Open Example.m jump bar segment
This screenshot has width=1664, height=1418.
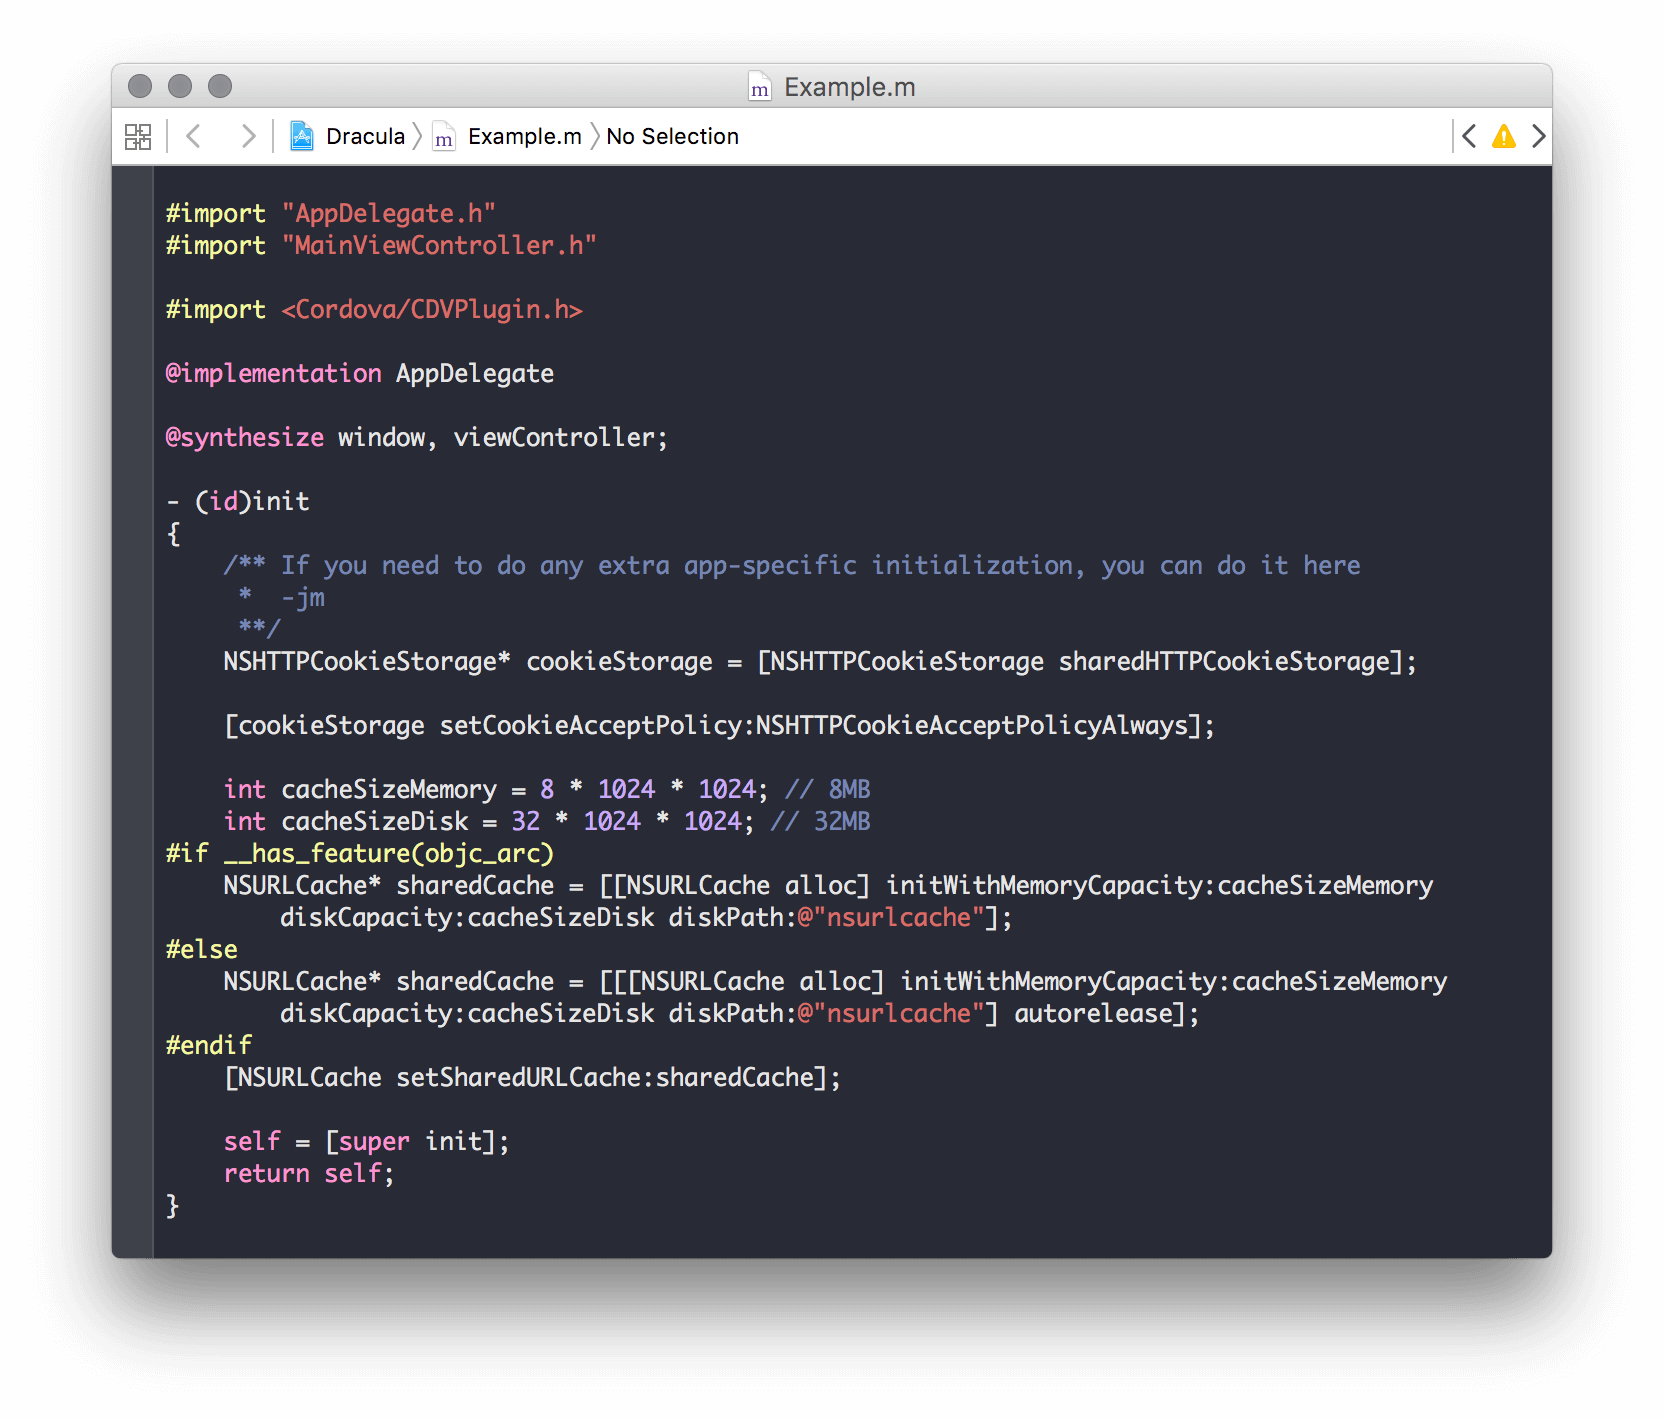point(525,137)
